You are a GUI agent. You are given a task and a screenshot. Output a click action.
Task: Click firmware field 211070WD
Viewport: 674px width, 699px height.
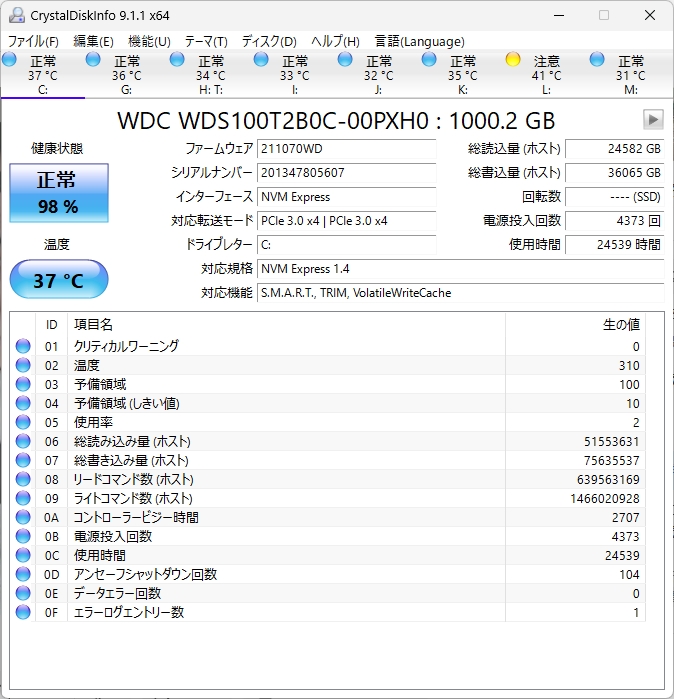tap(346, 149)
